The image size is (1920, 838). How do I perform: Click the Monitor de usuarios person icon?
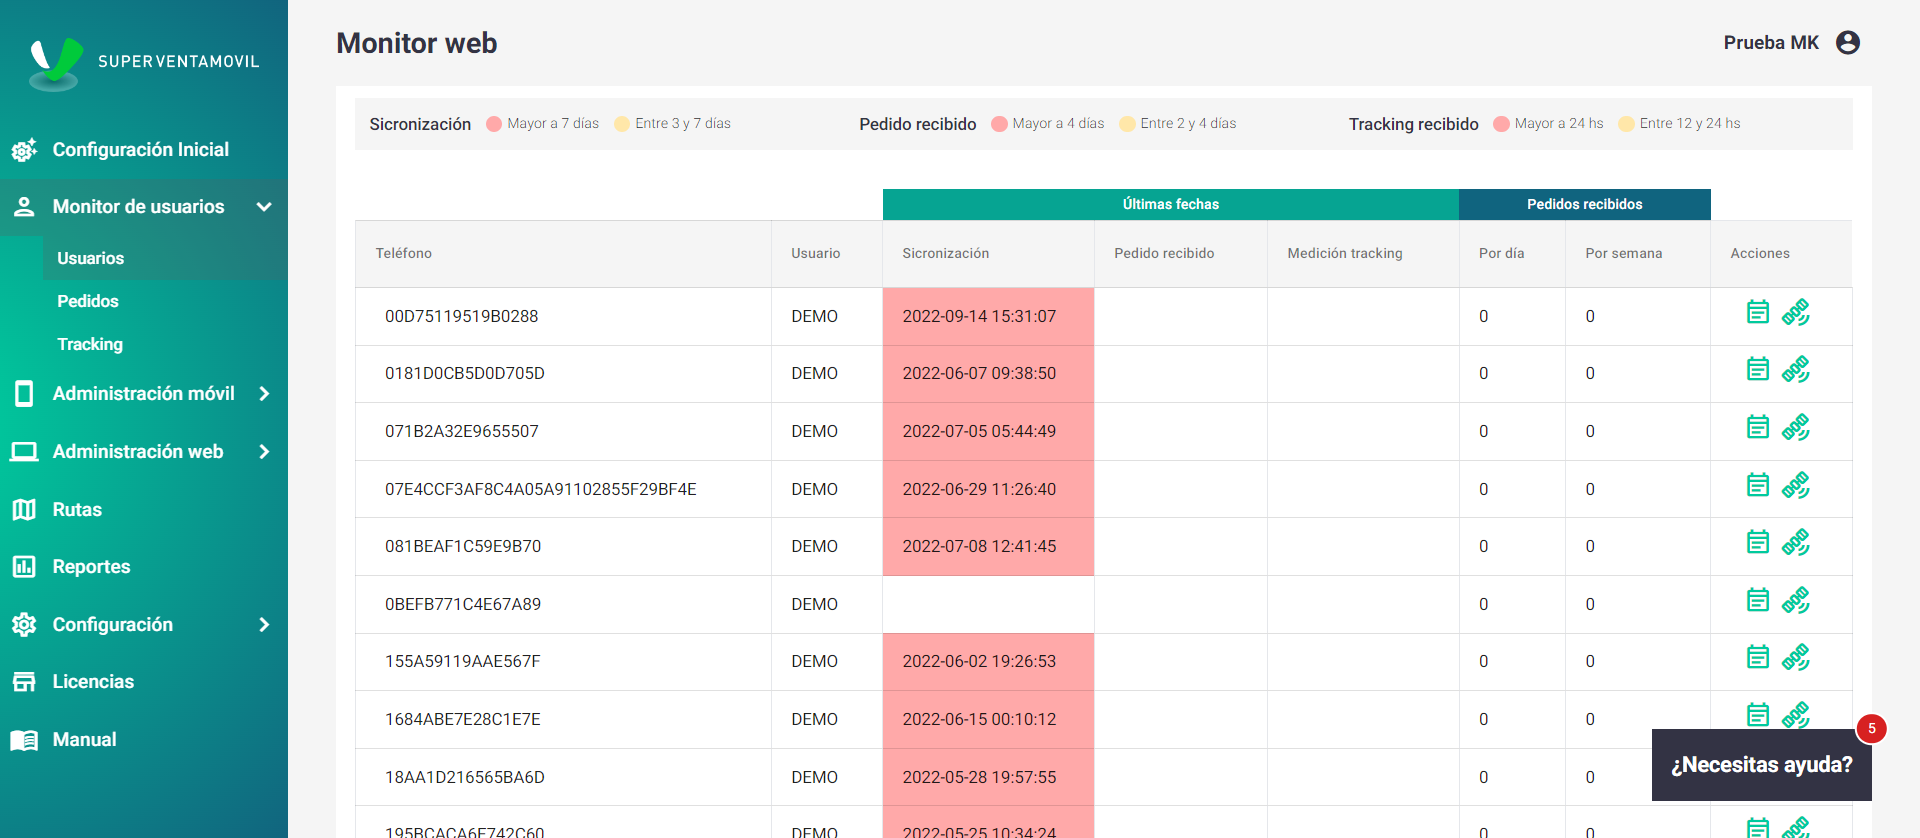[24, 207]
